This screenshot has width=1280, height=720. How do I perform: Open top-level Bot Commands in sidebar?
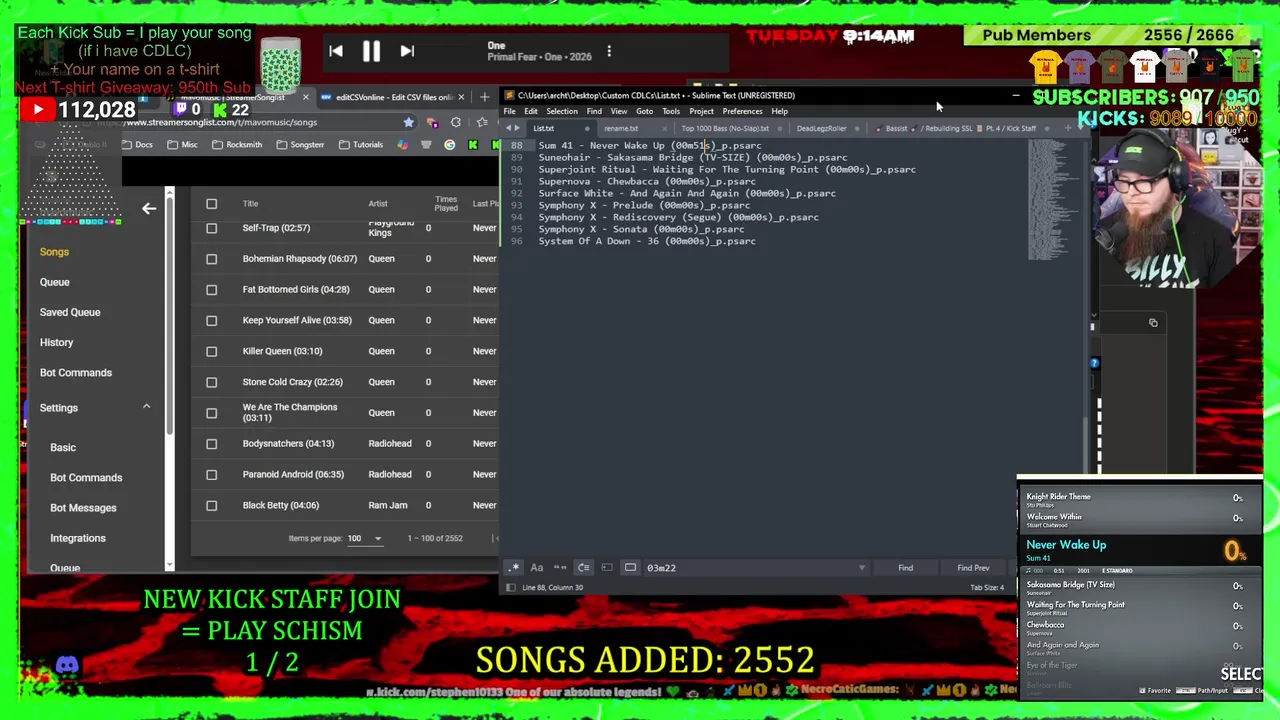pos(76,372)
